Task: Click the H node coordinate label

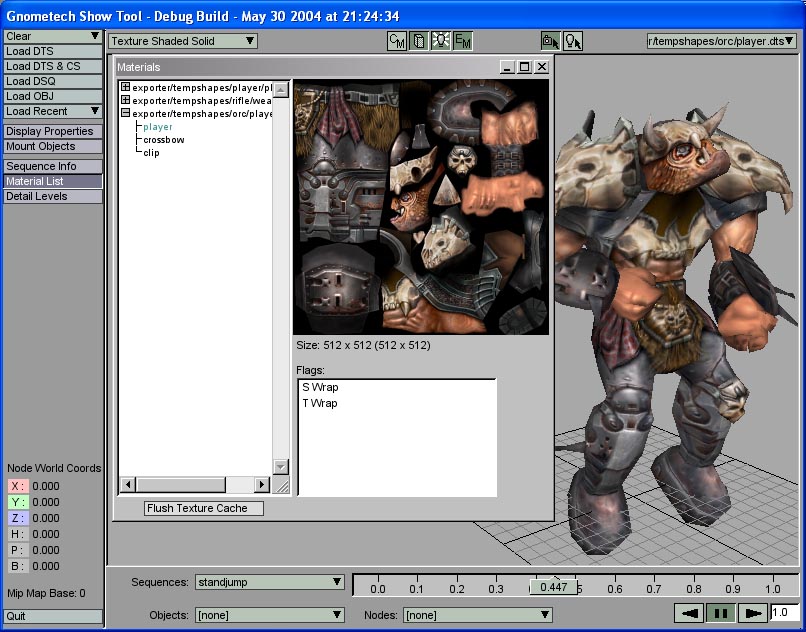Action: [18, 534]
